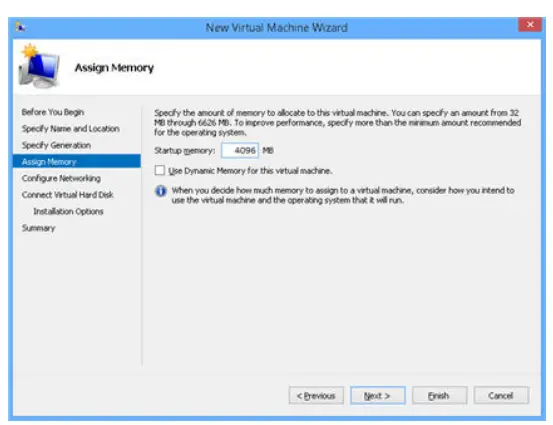553x425 pixels.
Task: Open Installation Options sub-step
Action: [68, 211]
